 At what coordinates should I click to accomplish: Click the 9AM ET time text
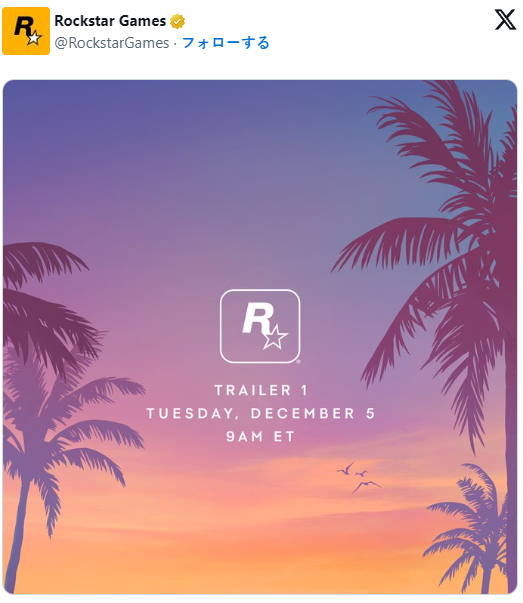[260, 436]
